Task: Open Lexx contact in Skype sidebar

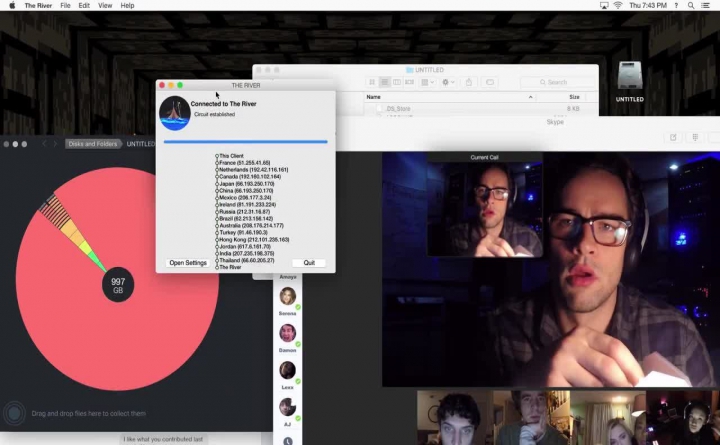Action: coord(288,374)
